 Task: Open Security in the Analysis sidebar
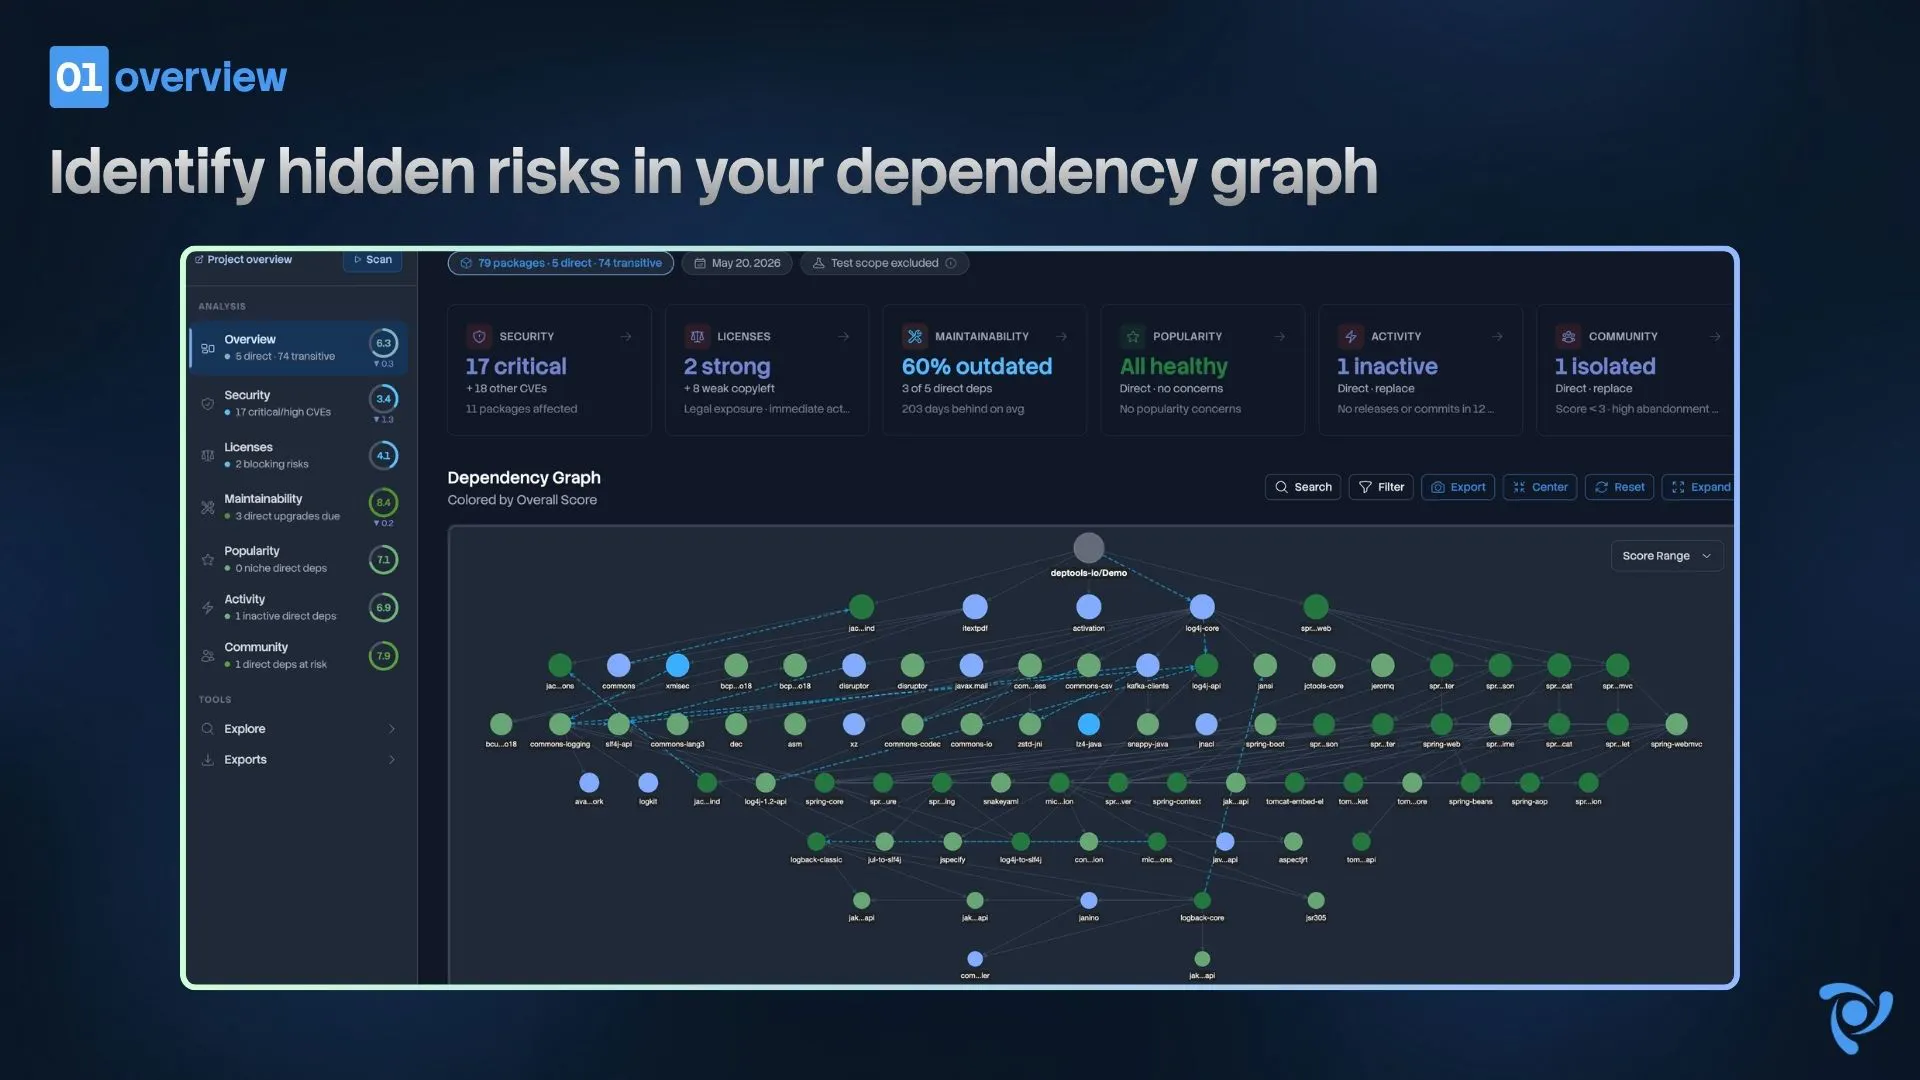tap(299, 403)
